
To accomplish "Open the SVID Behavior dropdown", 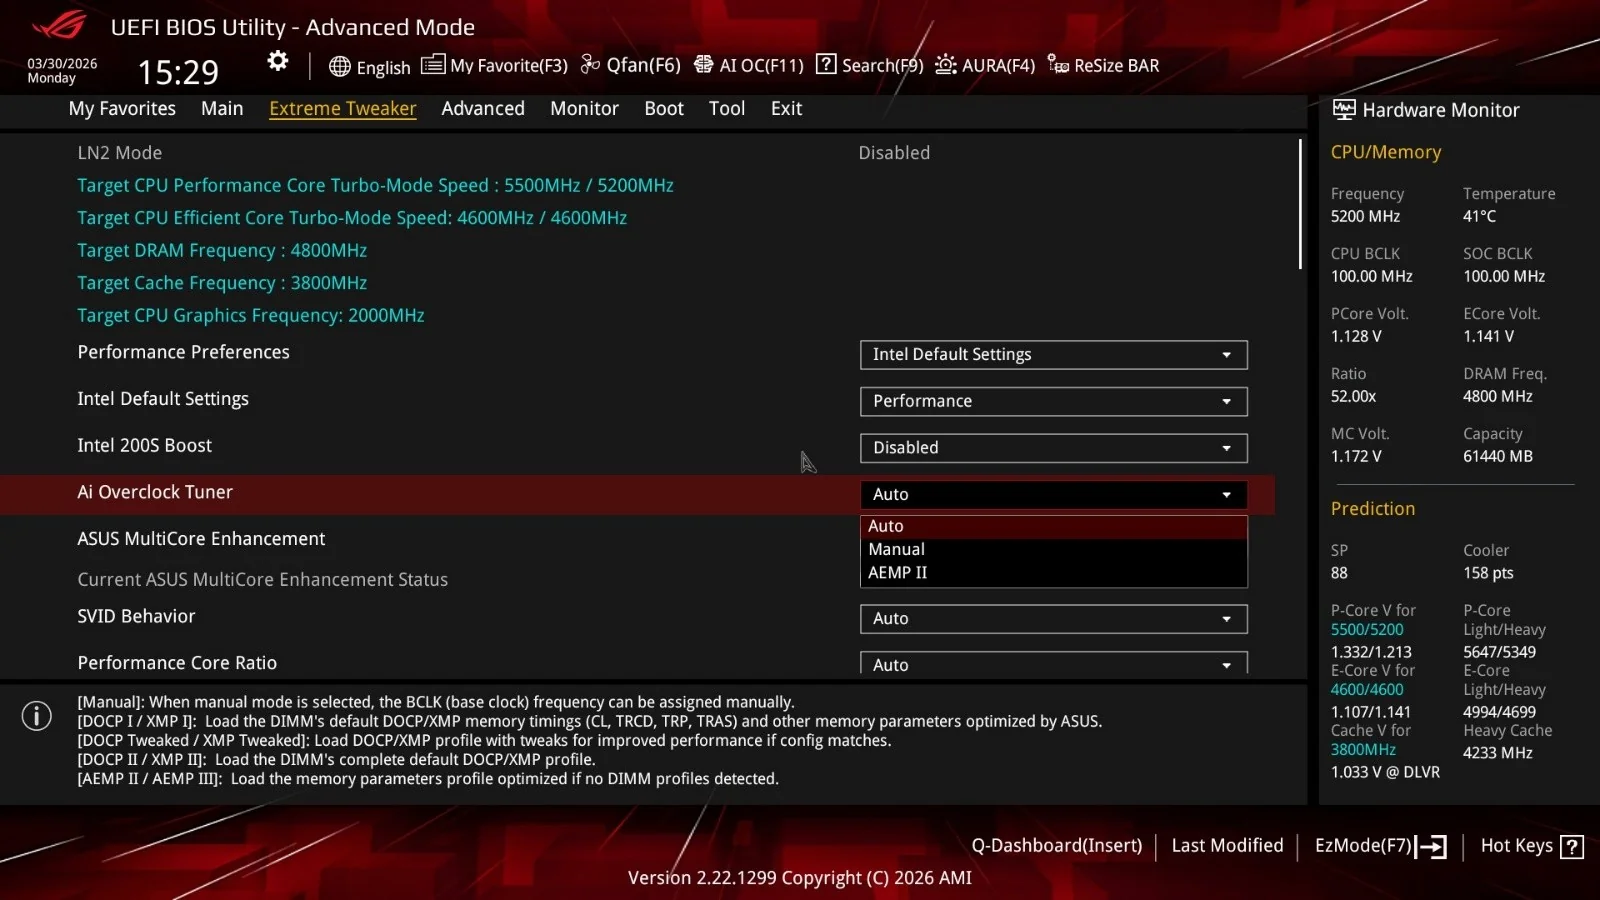I will (x=1052, y=618).
